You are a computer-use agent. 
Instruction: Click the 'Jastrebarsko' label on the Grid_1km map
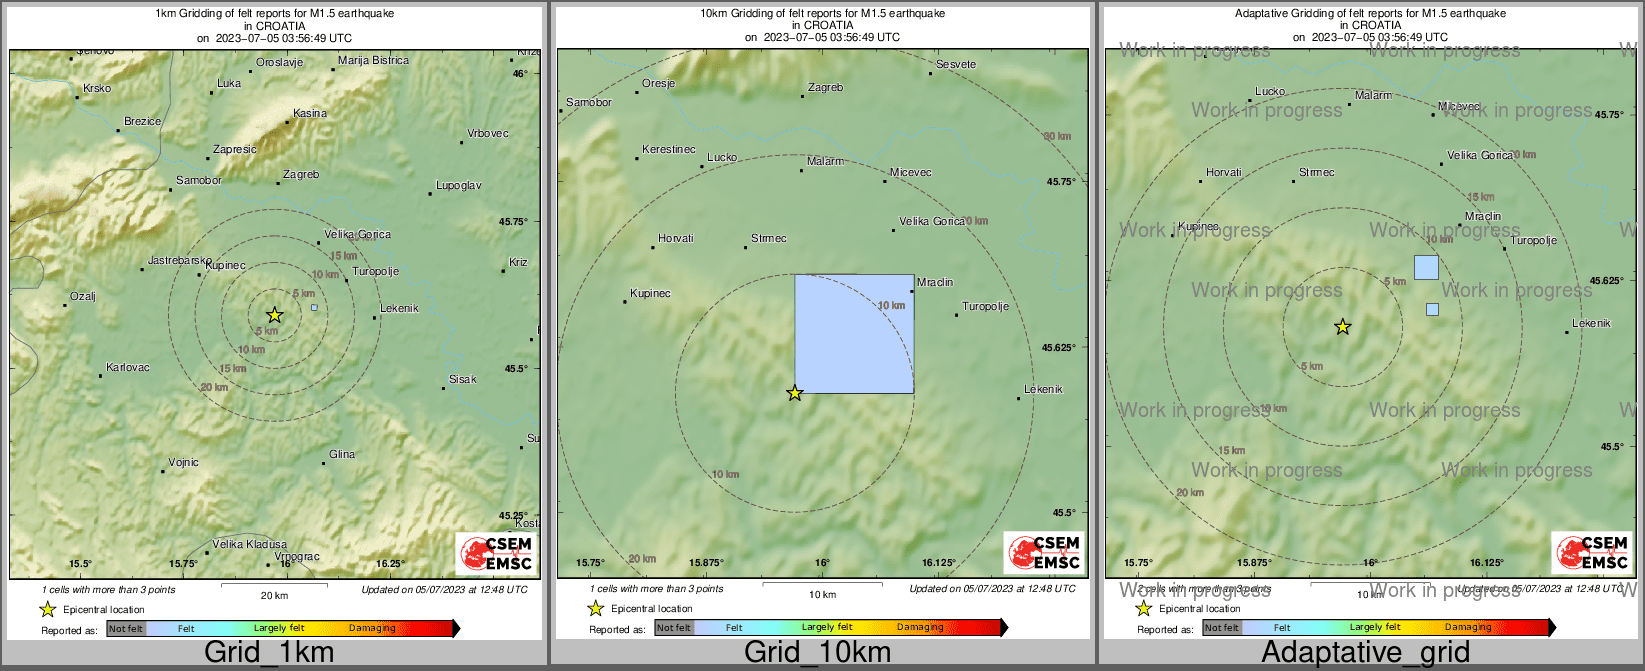pyautogui.click(x=179, y=260)
